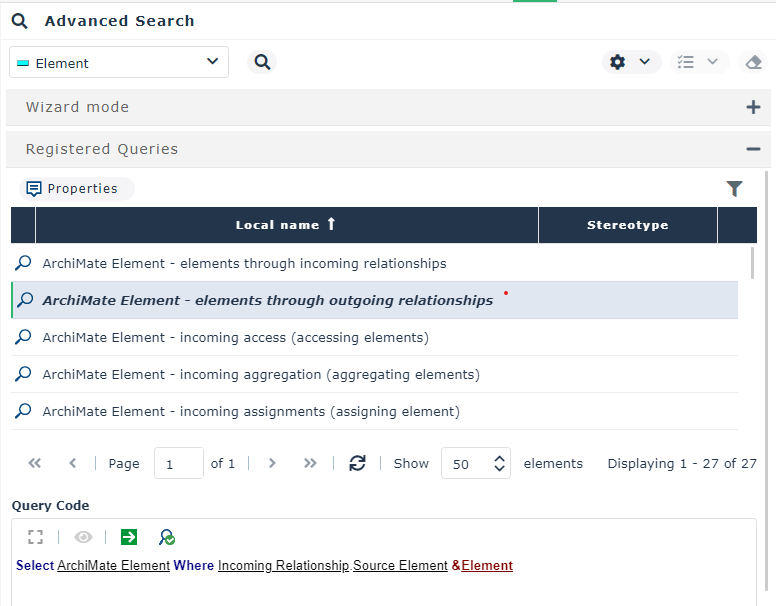Viewport: 776px width, 606px height.
Task: Click the eraser clear icon
Action: (754, 62)
